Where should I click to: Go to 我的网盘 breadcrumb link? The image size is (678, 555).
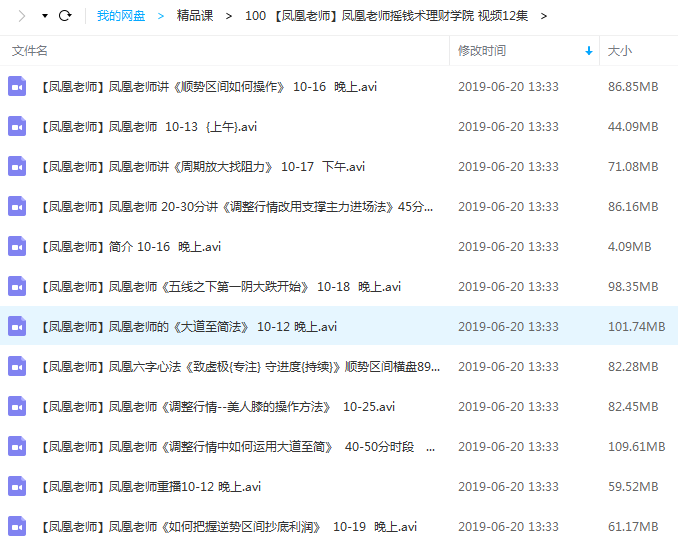(121, 16)
